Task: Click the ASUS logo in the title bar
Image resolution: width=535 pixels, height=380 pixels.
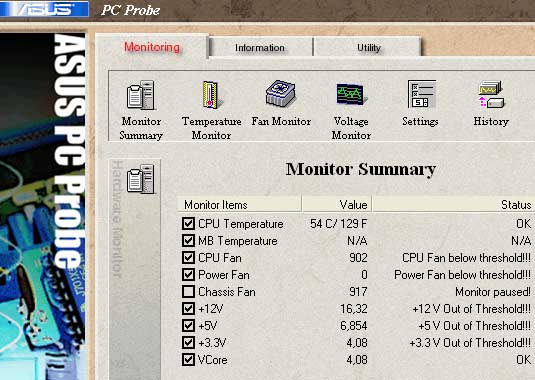Action: point(44,9)
